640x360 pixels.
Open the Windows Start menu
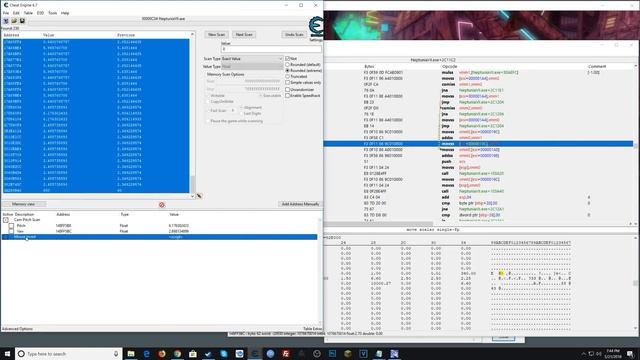coord(7,353)
